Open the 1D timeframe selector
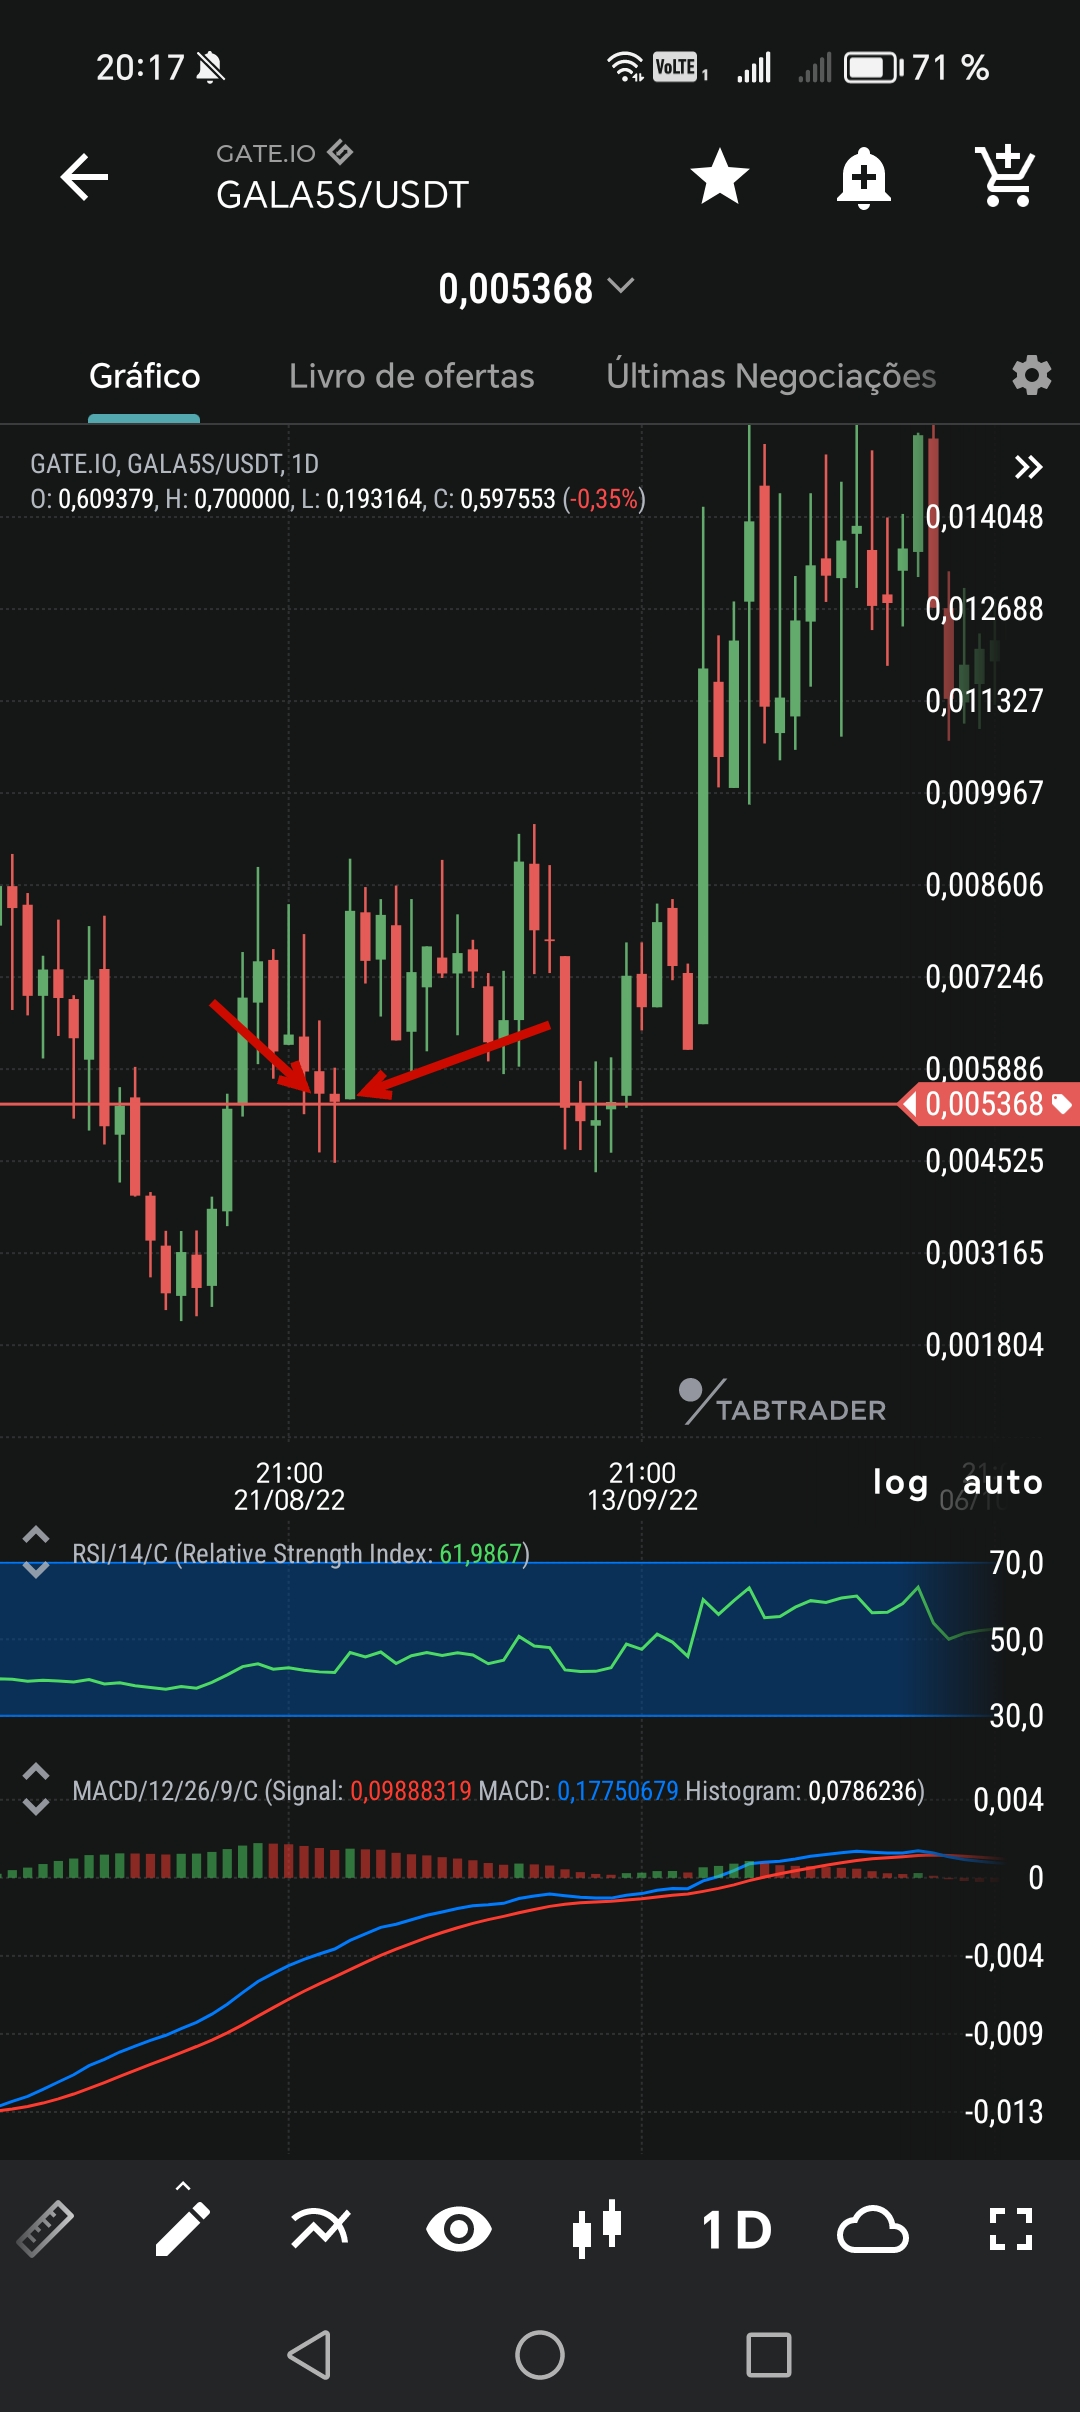 pos(736,2230)
